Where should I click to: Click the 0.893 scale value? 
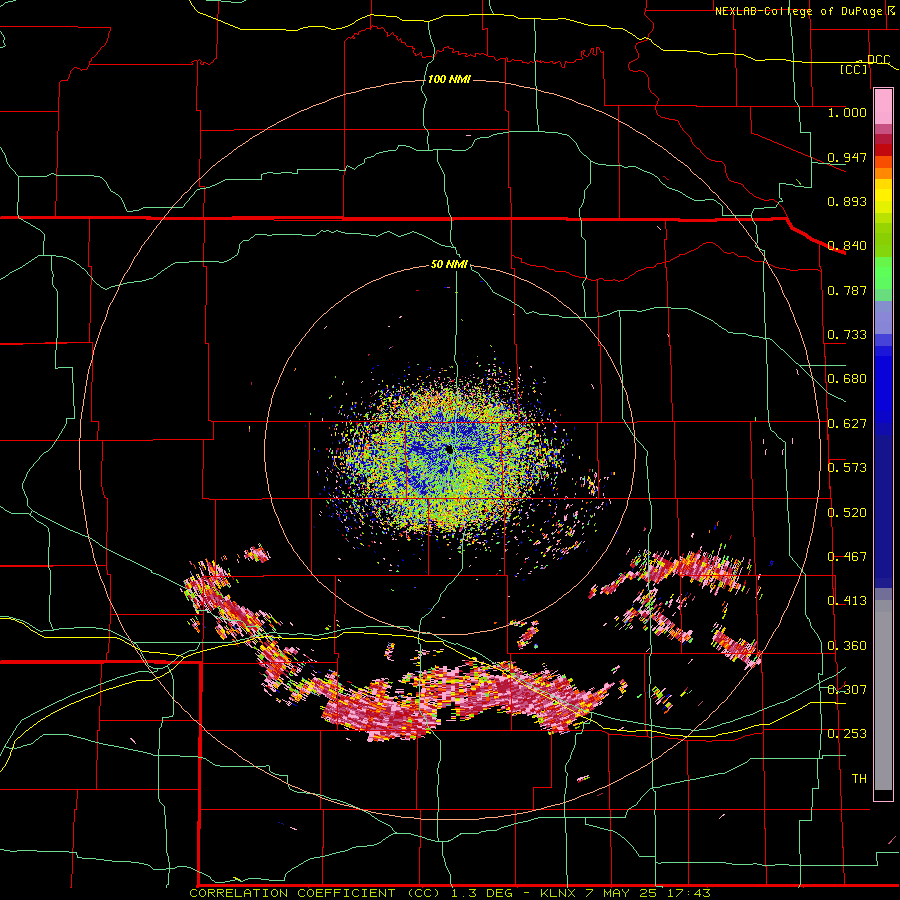coord(847,201)
